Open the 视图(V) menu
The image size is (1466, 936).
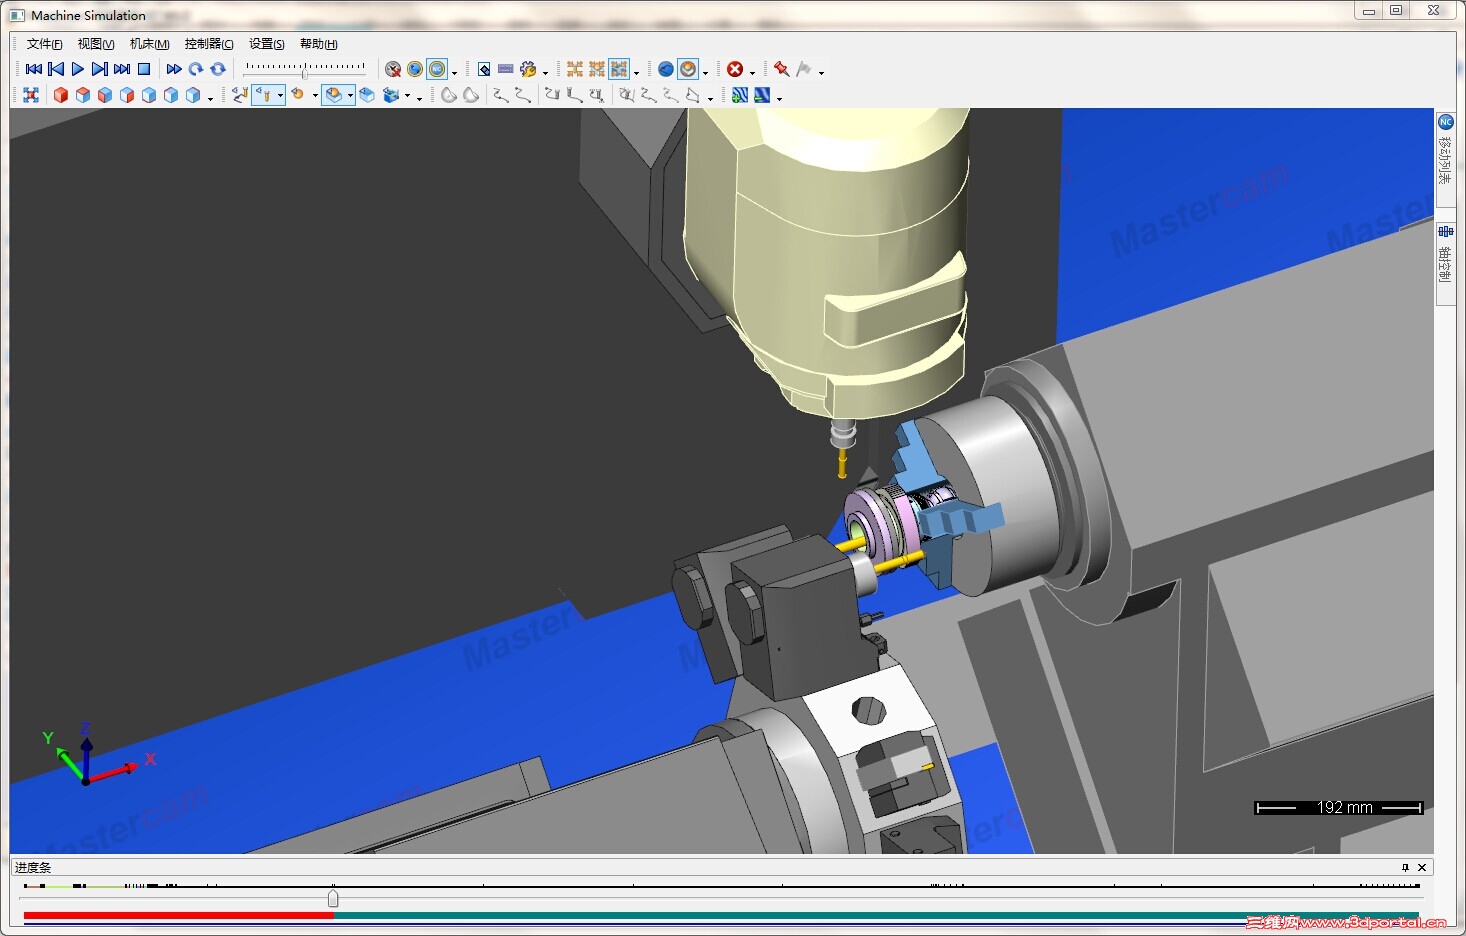(x=96, y=44)
